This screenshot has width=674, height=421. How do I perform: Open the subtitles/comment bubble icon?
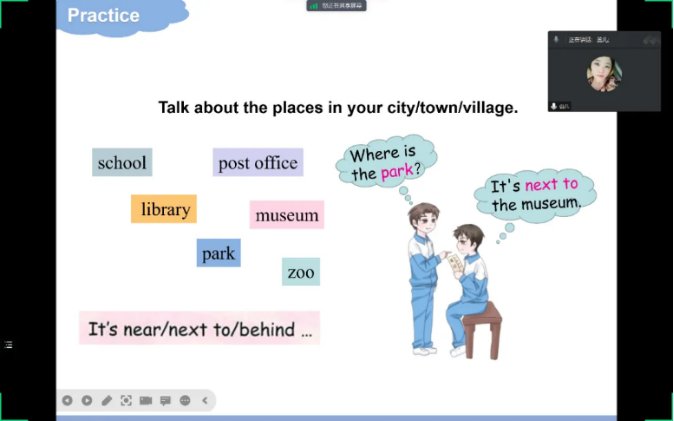tap(165, 400)
